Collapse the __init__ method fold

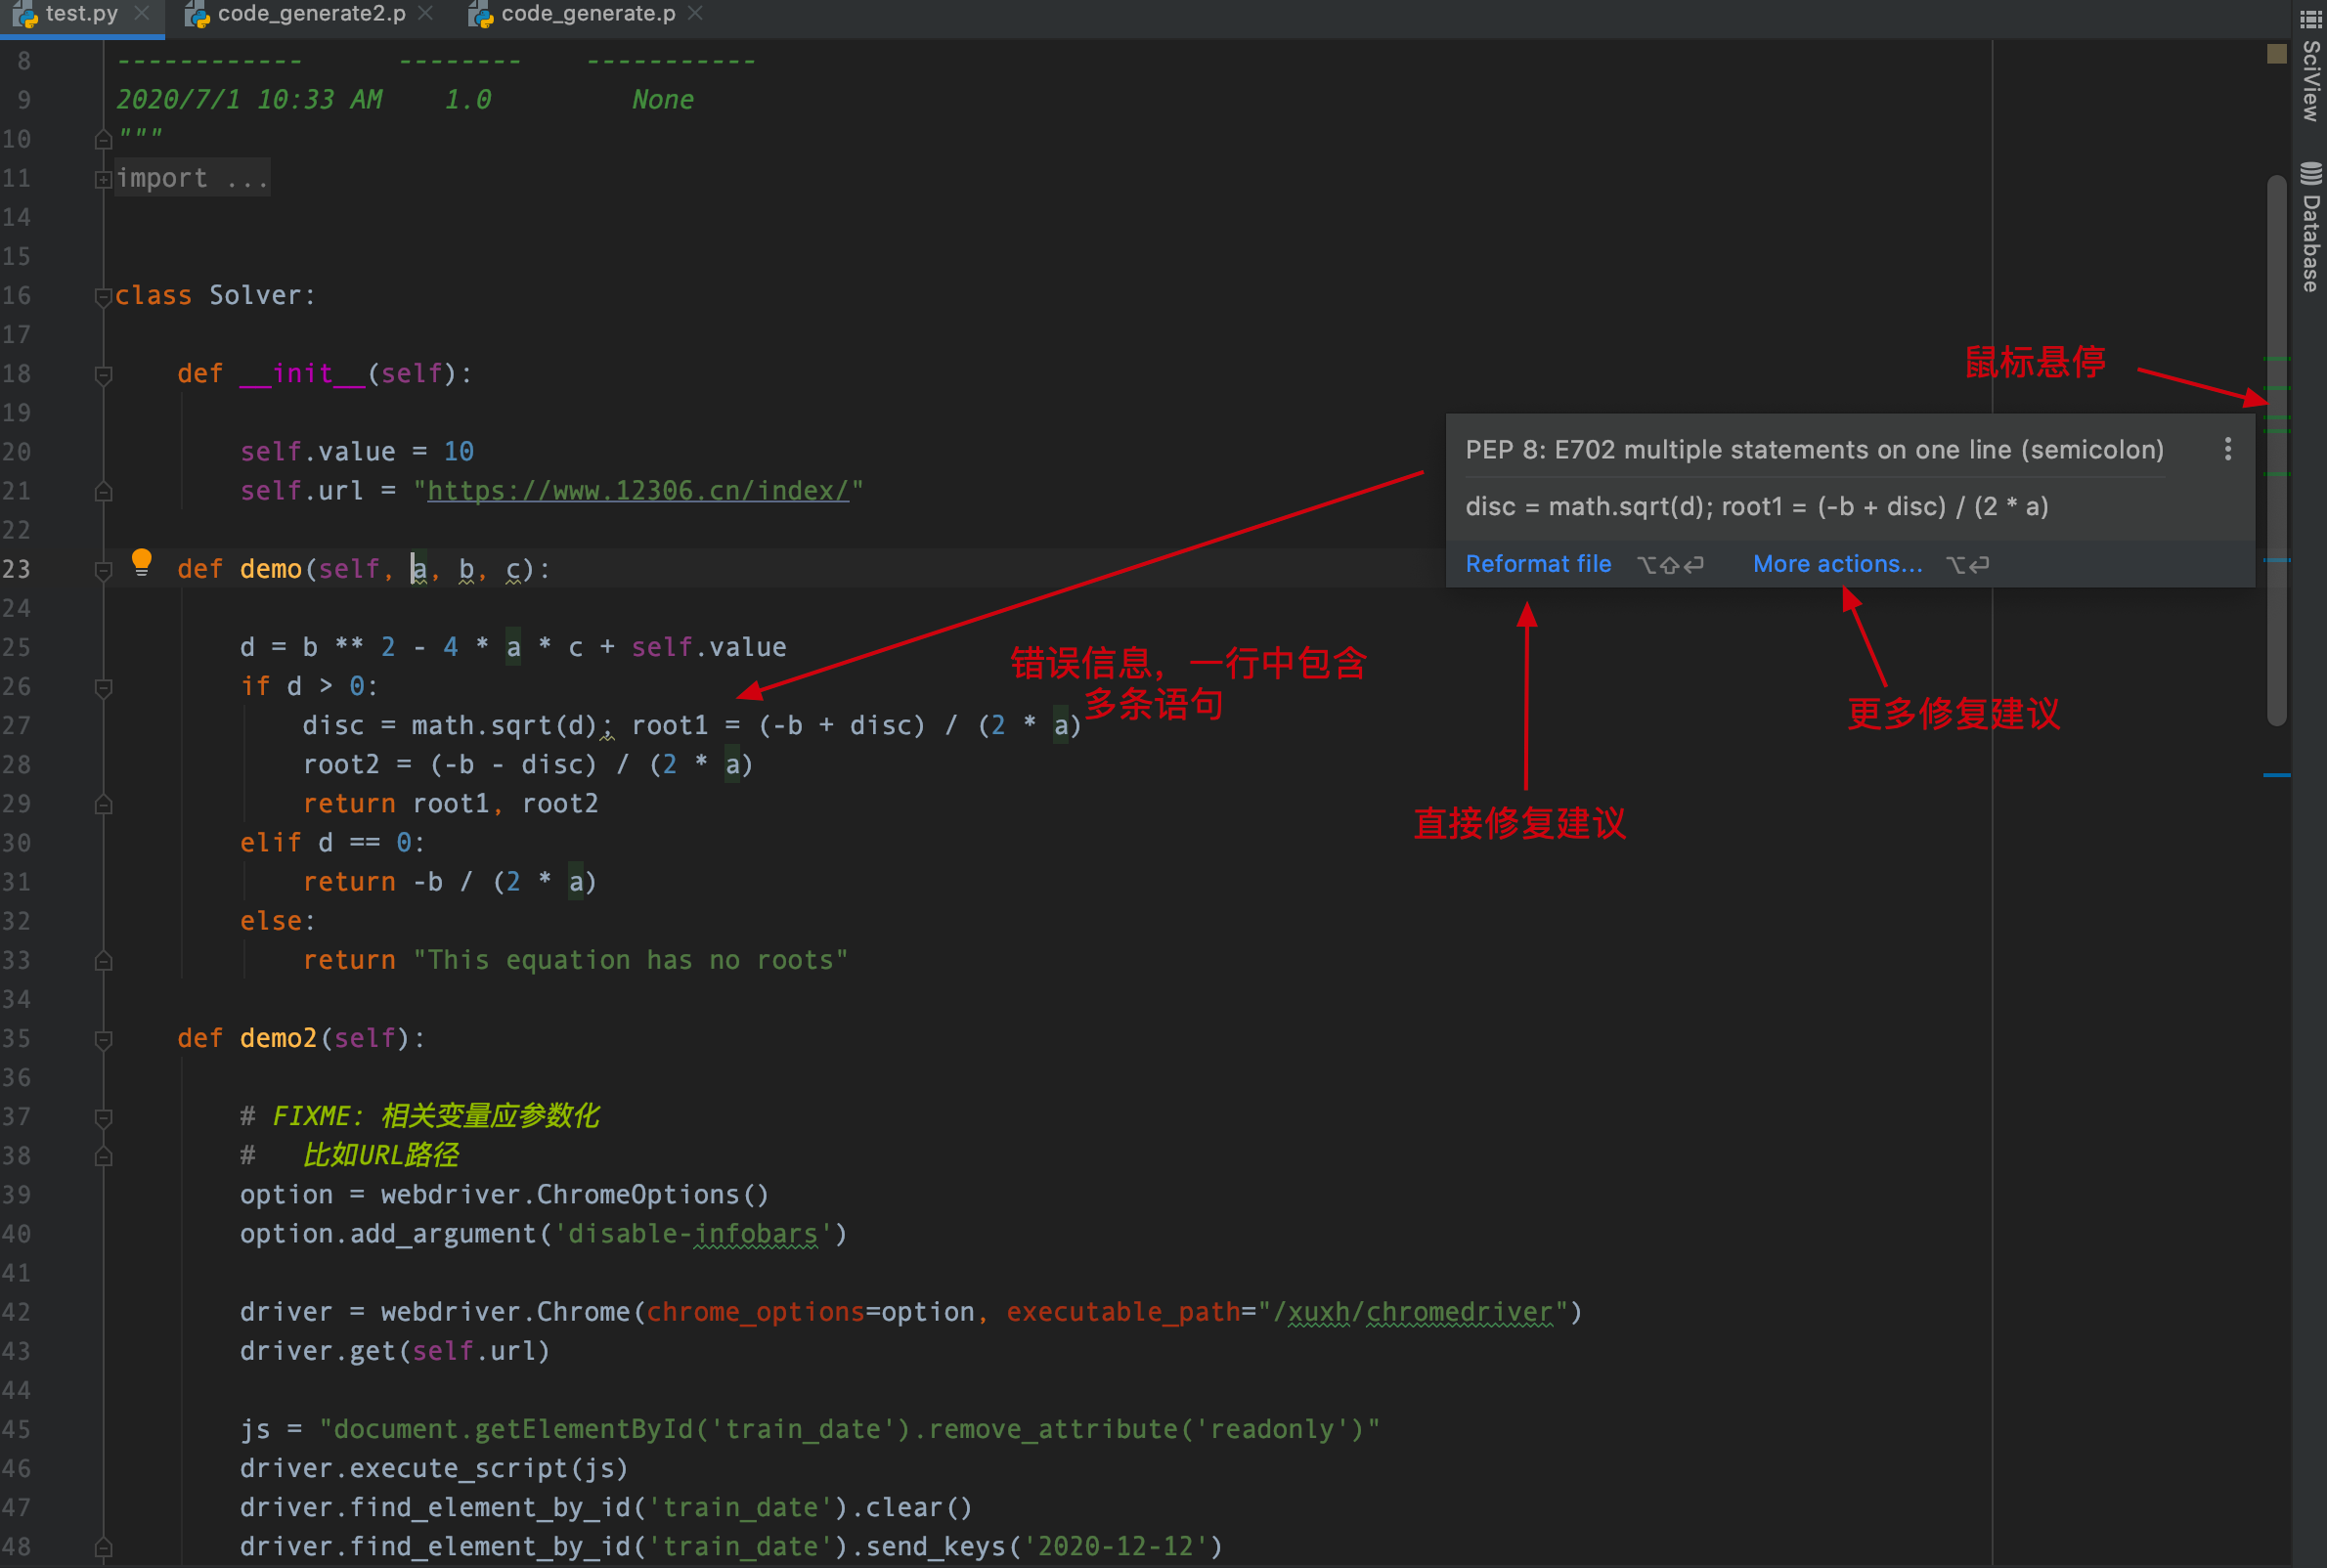[103, 374]
